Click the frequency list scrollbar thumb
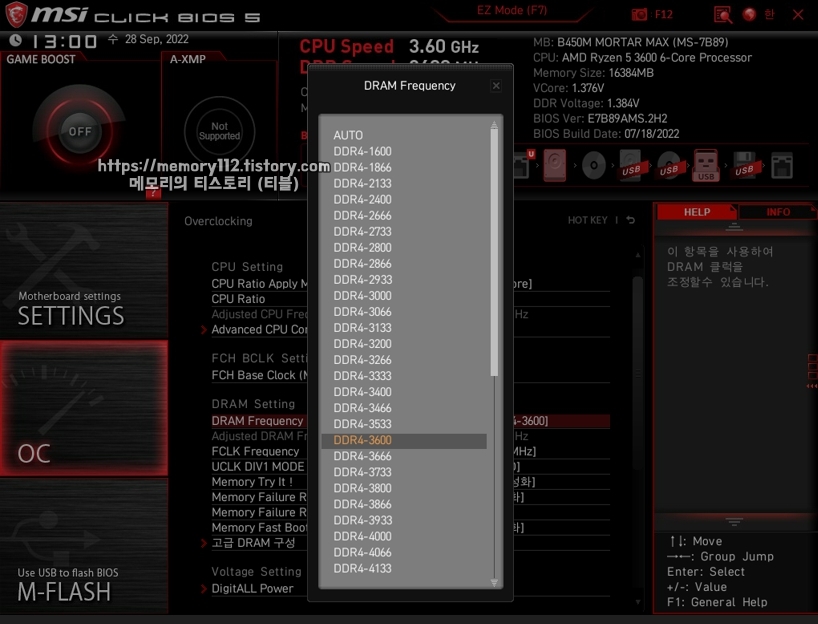The image size is (818, 624). 494,252
